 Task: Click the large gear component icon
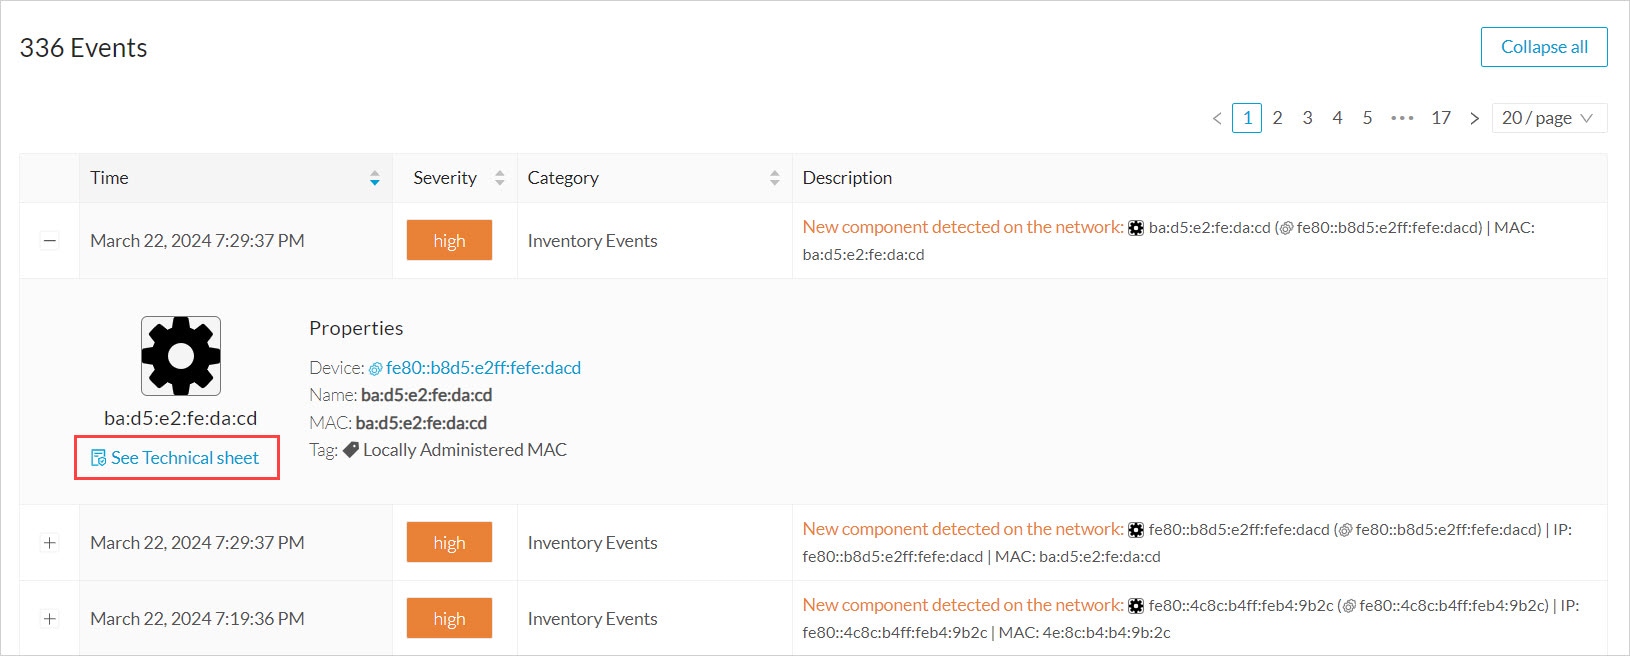[181, 356]
